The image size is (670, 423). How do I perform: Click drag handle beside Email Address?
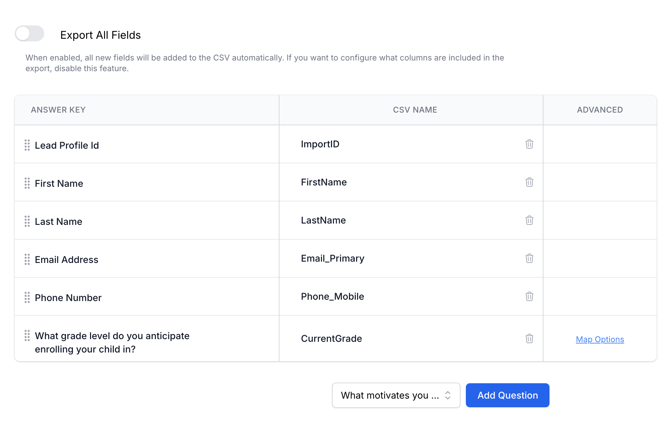tap(27, 259)
